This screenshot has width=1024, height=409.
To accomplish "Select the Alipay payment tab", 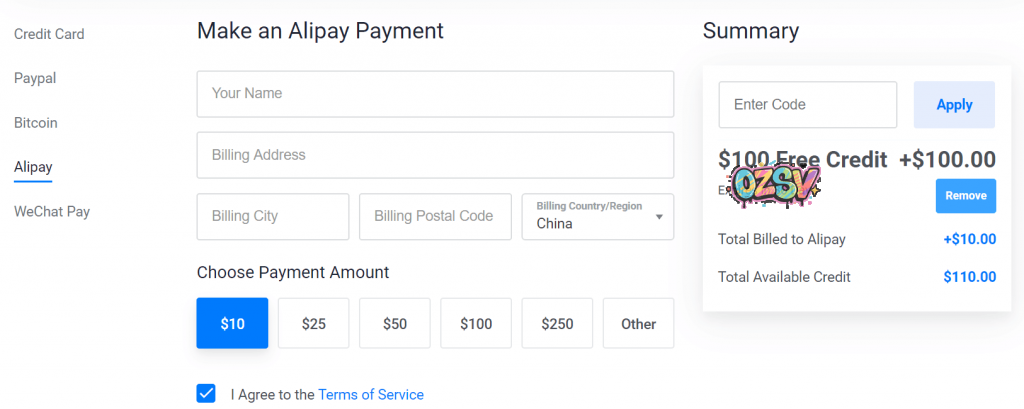I will pos(33,167).
